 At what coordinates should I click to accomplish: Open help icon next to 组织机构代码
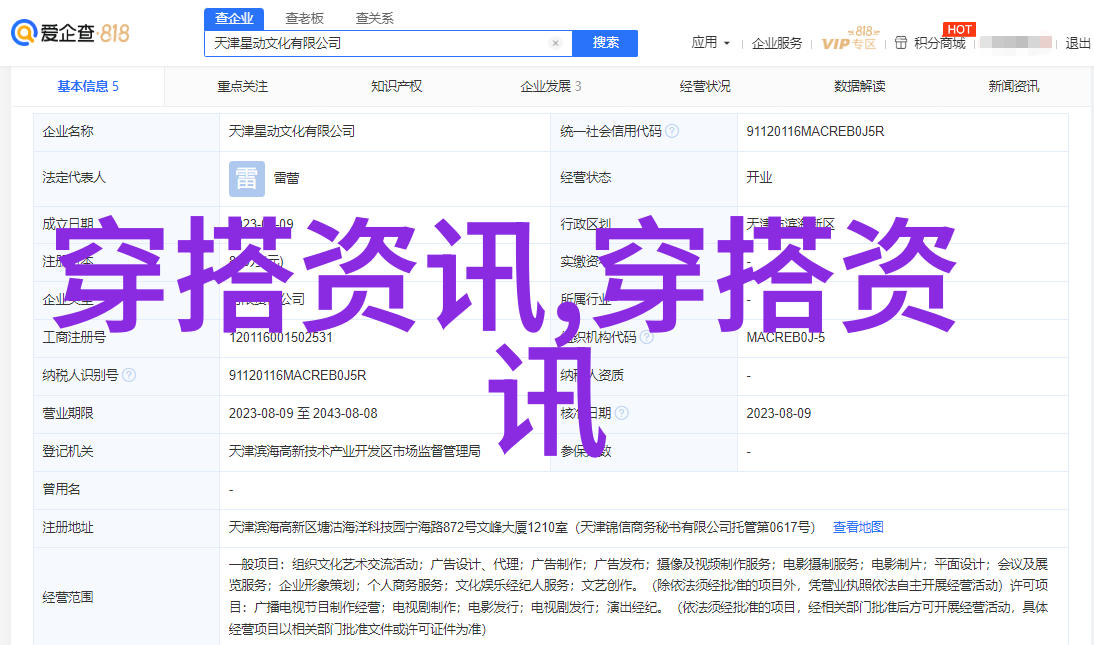pyautogui.click(x=647, y=337)
